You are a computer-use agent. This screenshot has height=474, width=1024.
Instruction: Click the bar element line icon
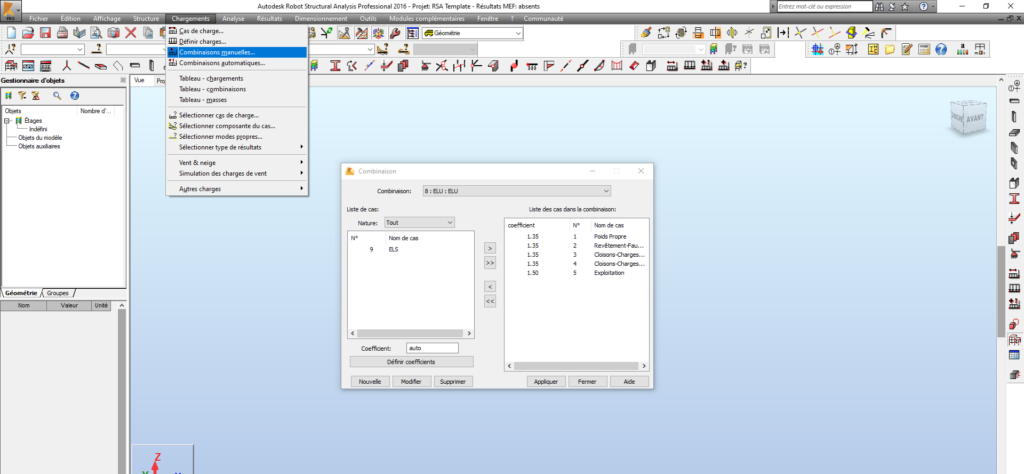tap(84, 65)
